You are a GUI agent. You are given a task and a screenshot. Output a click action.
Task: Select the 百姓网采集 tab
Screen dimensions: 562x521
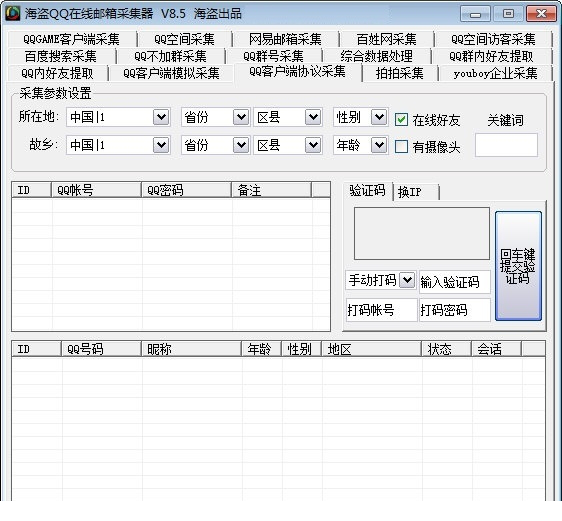pyautogui.click(x=386, y=39)
